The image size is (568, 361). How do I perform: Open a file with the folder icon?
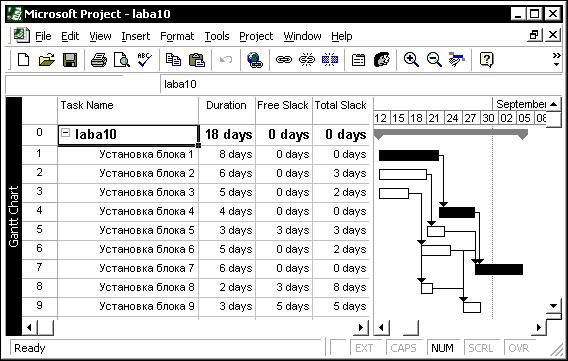(x=47, y=59)
